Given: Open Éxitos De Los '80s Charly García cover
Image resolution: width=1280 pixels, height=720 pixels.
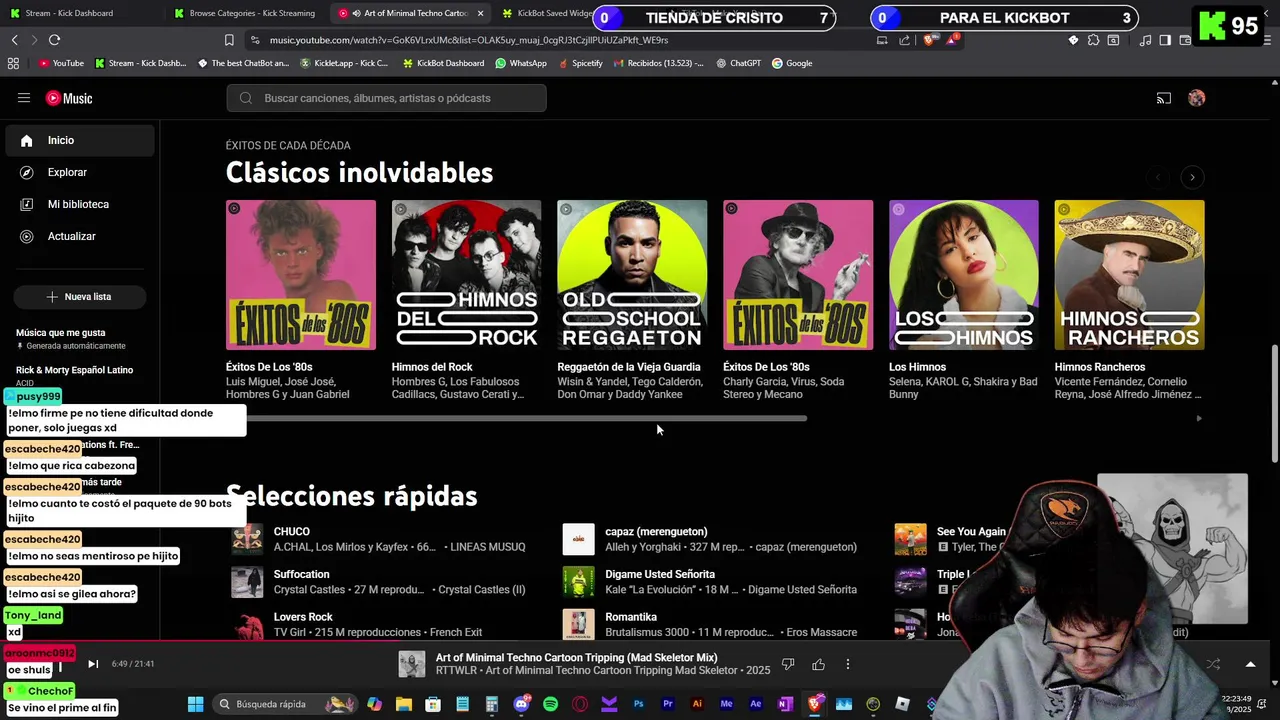Looking at the screenshot, I should click(798, 275).
